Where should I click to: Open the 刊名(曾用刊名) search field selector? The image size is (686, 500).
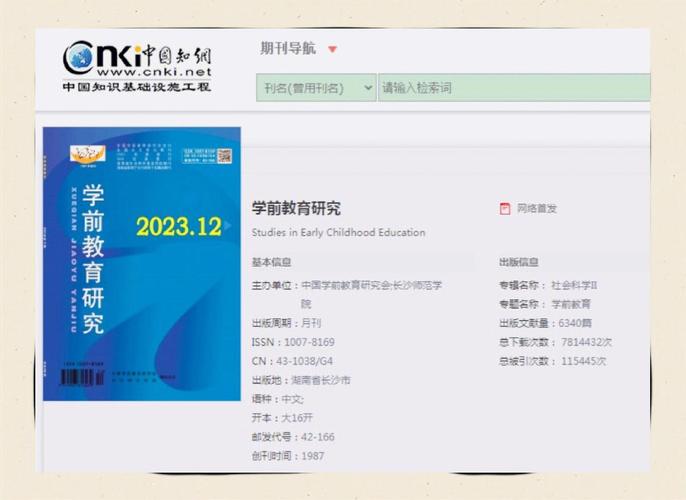(x=316, y=88)
